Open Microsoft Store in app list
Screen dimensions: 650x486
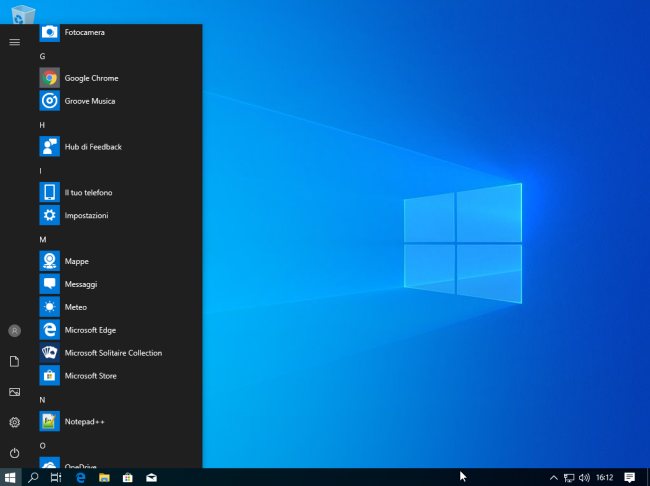(x=90, y=376)
